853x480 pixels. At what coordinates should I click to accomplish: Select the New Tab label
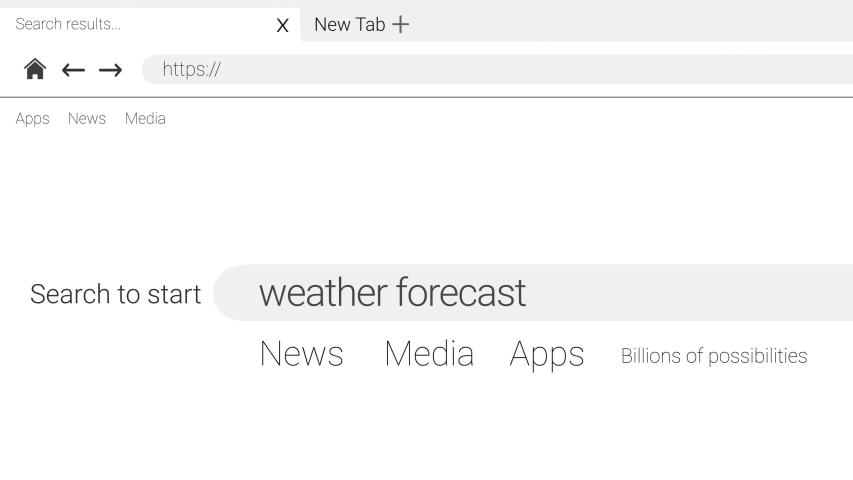(350, 24)
